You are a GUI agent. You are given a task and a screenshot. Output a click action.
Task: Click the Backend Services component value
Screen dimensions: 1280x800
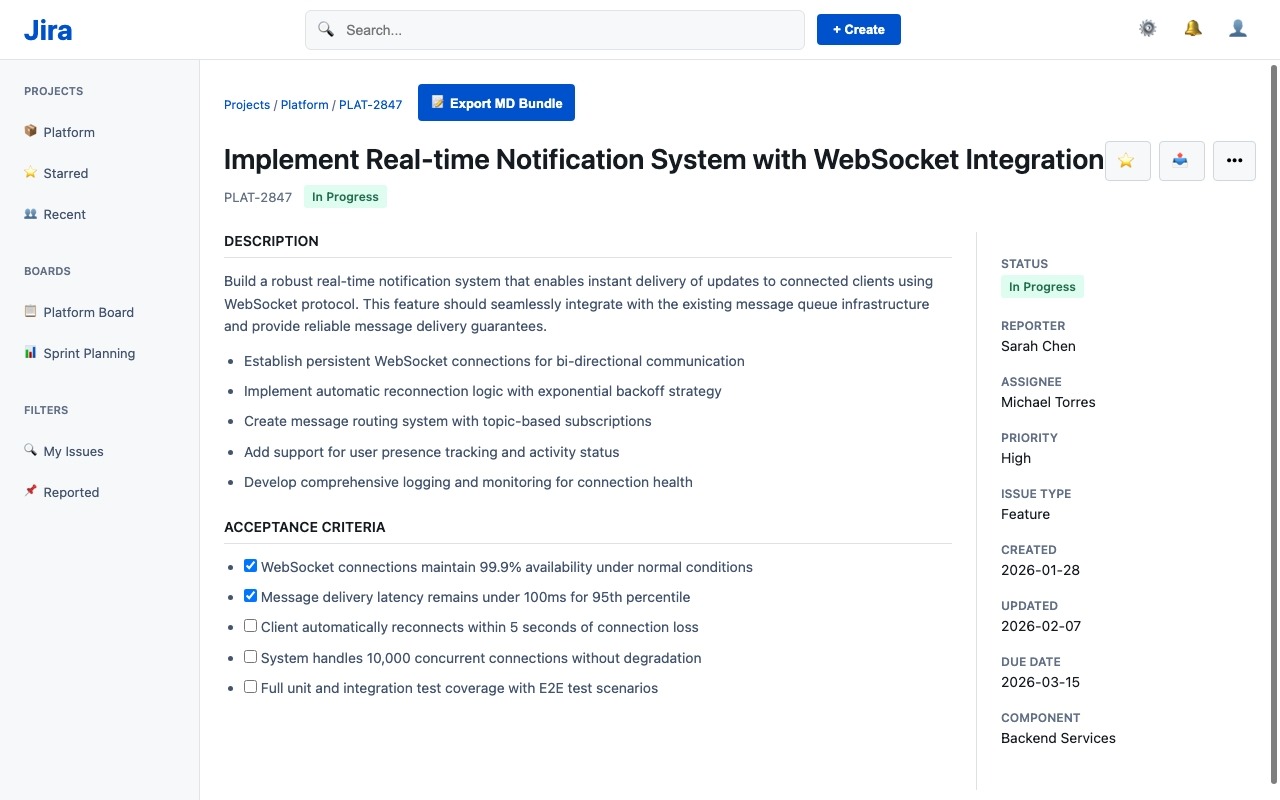point(1058,738)
